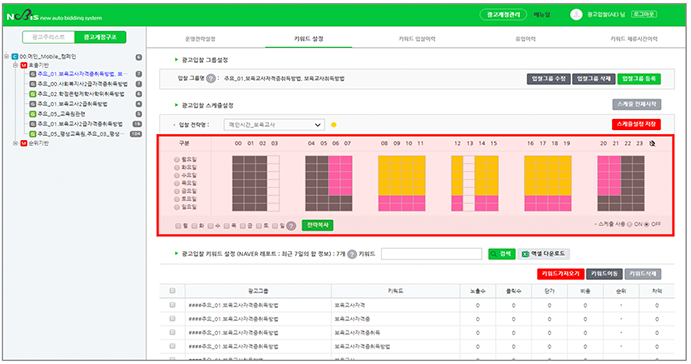The height and width of the screenshot is (364, 691).
Task: Switch to 키워드 설정 tab
Action: tap(309, 39)
